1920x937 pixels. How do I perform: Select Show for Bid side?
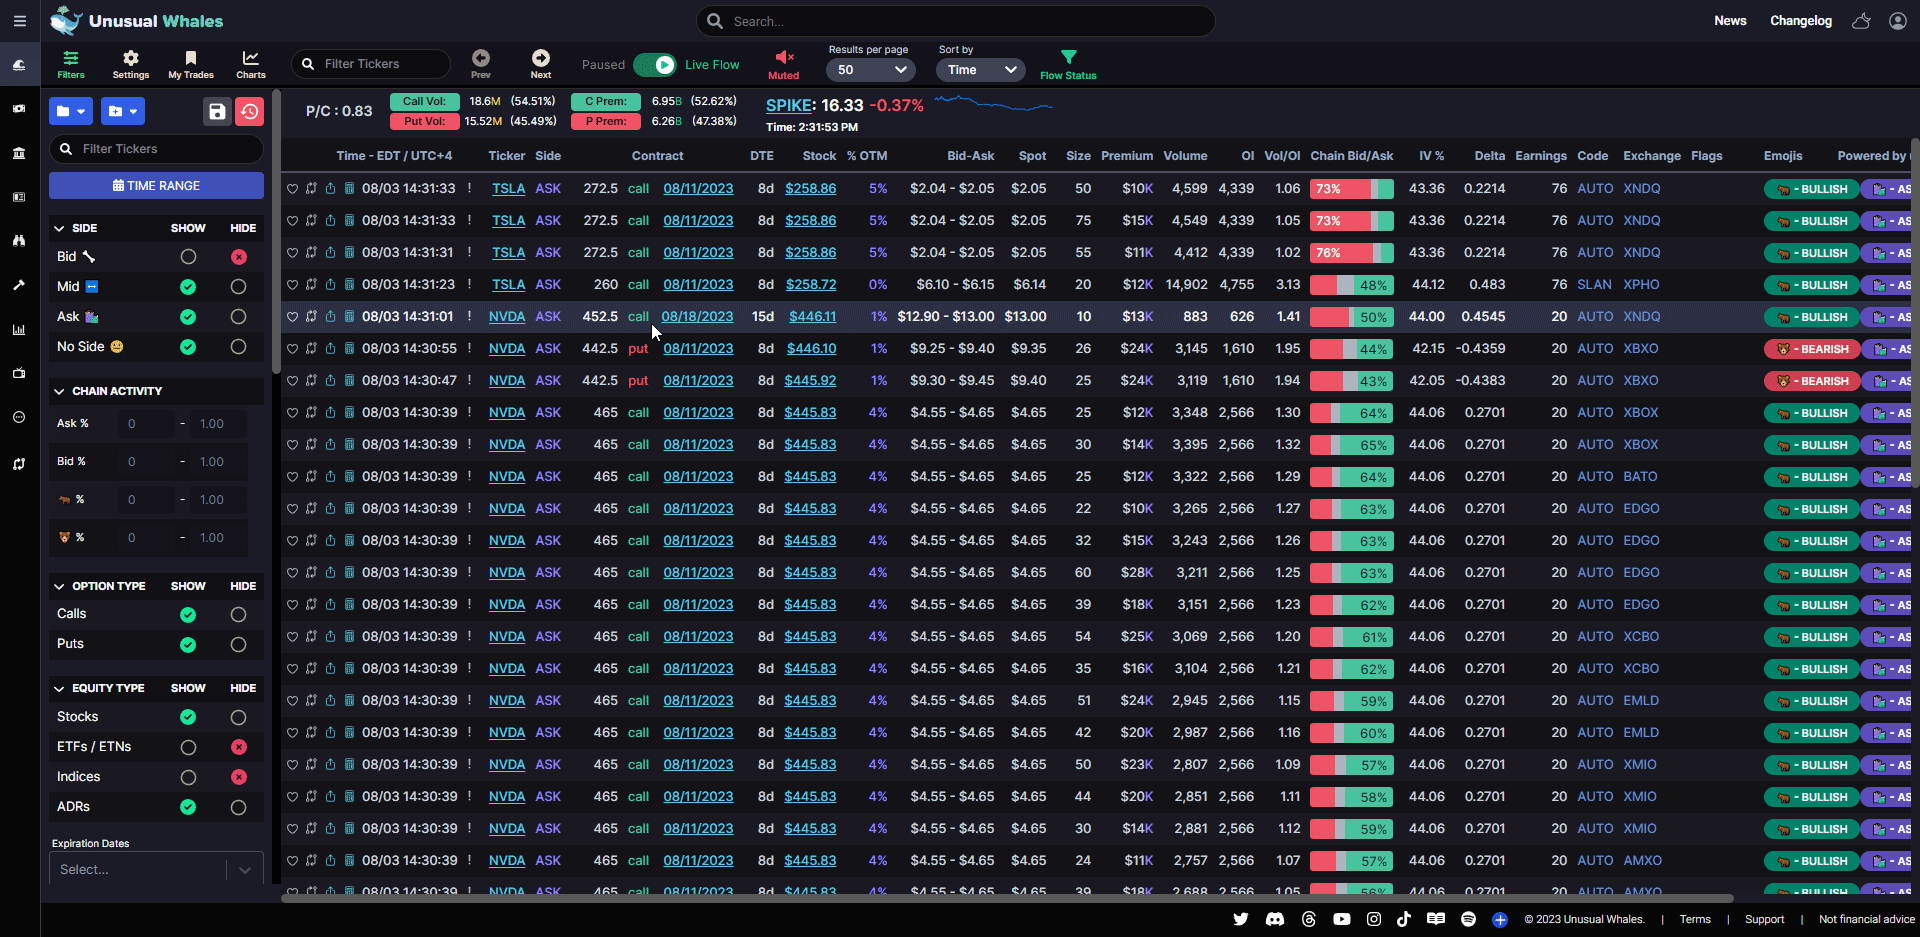coord(188,257)
